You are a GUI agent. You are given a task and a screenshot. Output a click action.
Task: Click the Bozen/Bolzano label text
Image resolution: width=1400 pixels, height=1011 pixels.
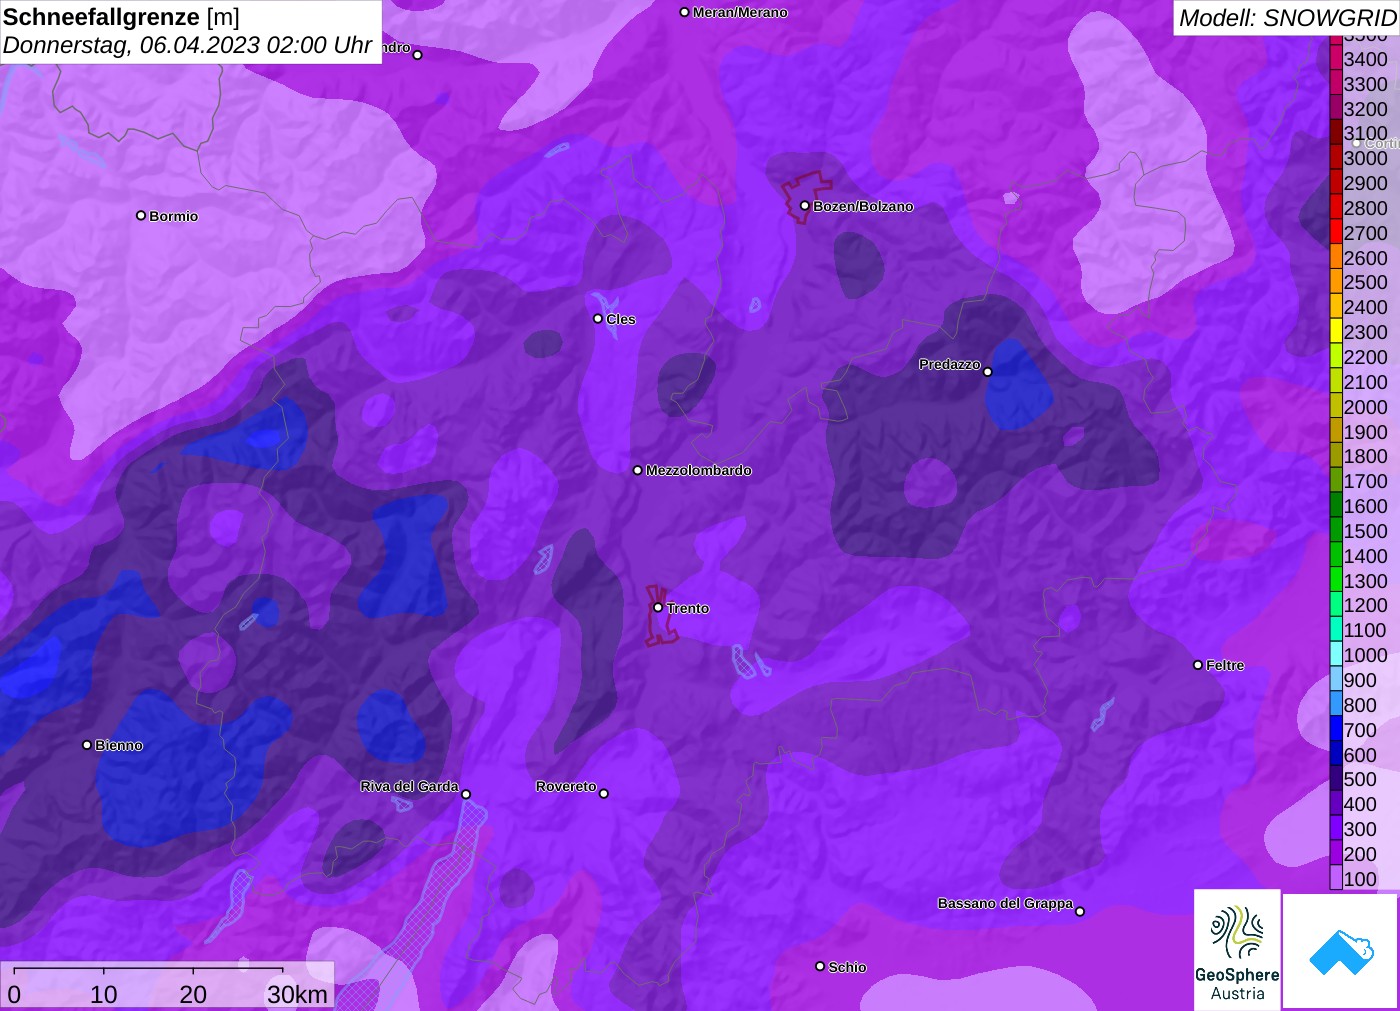tap(863, 206)
